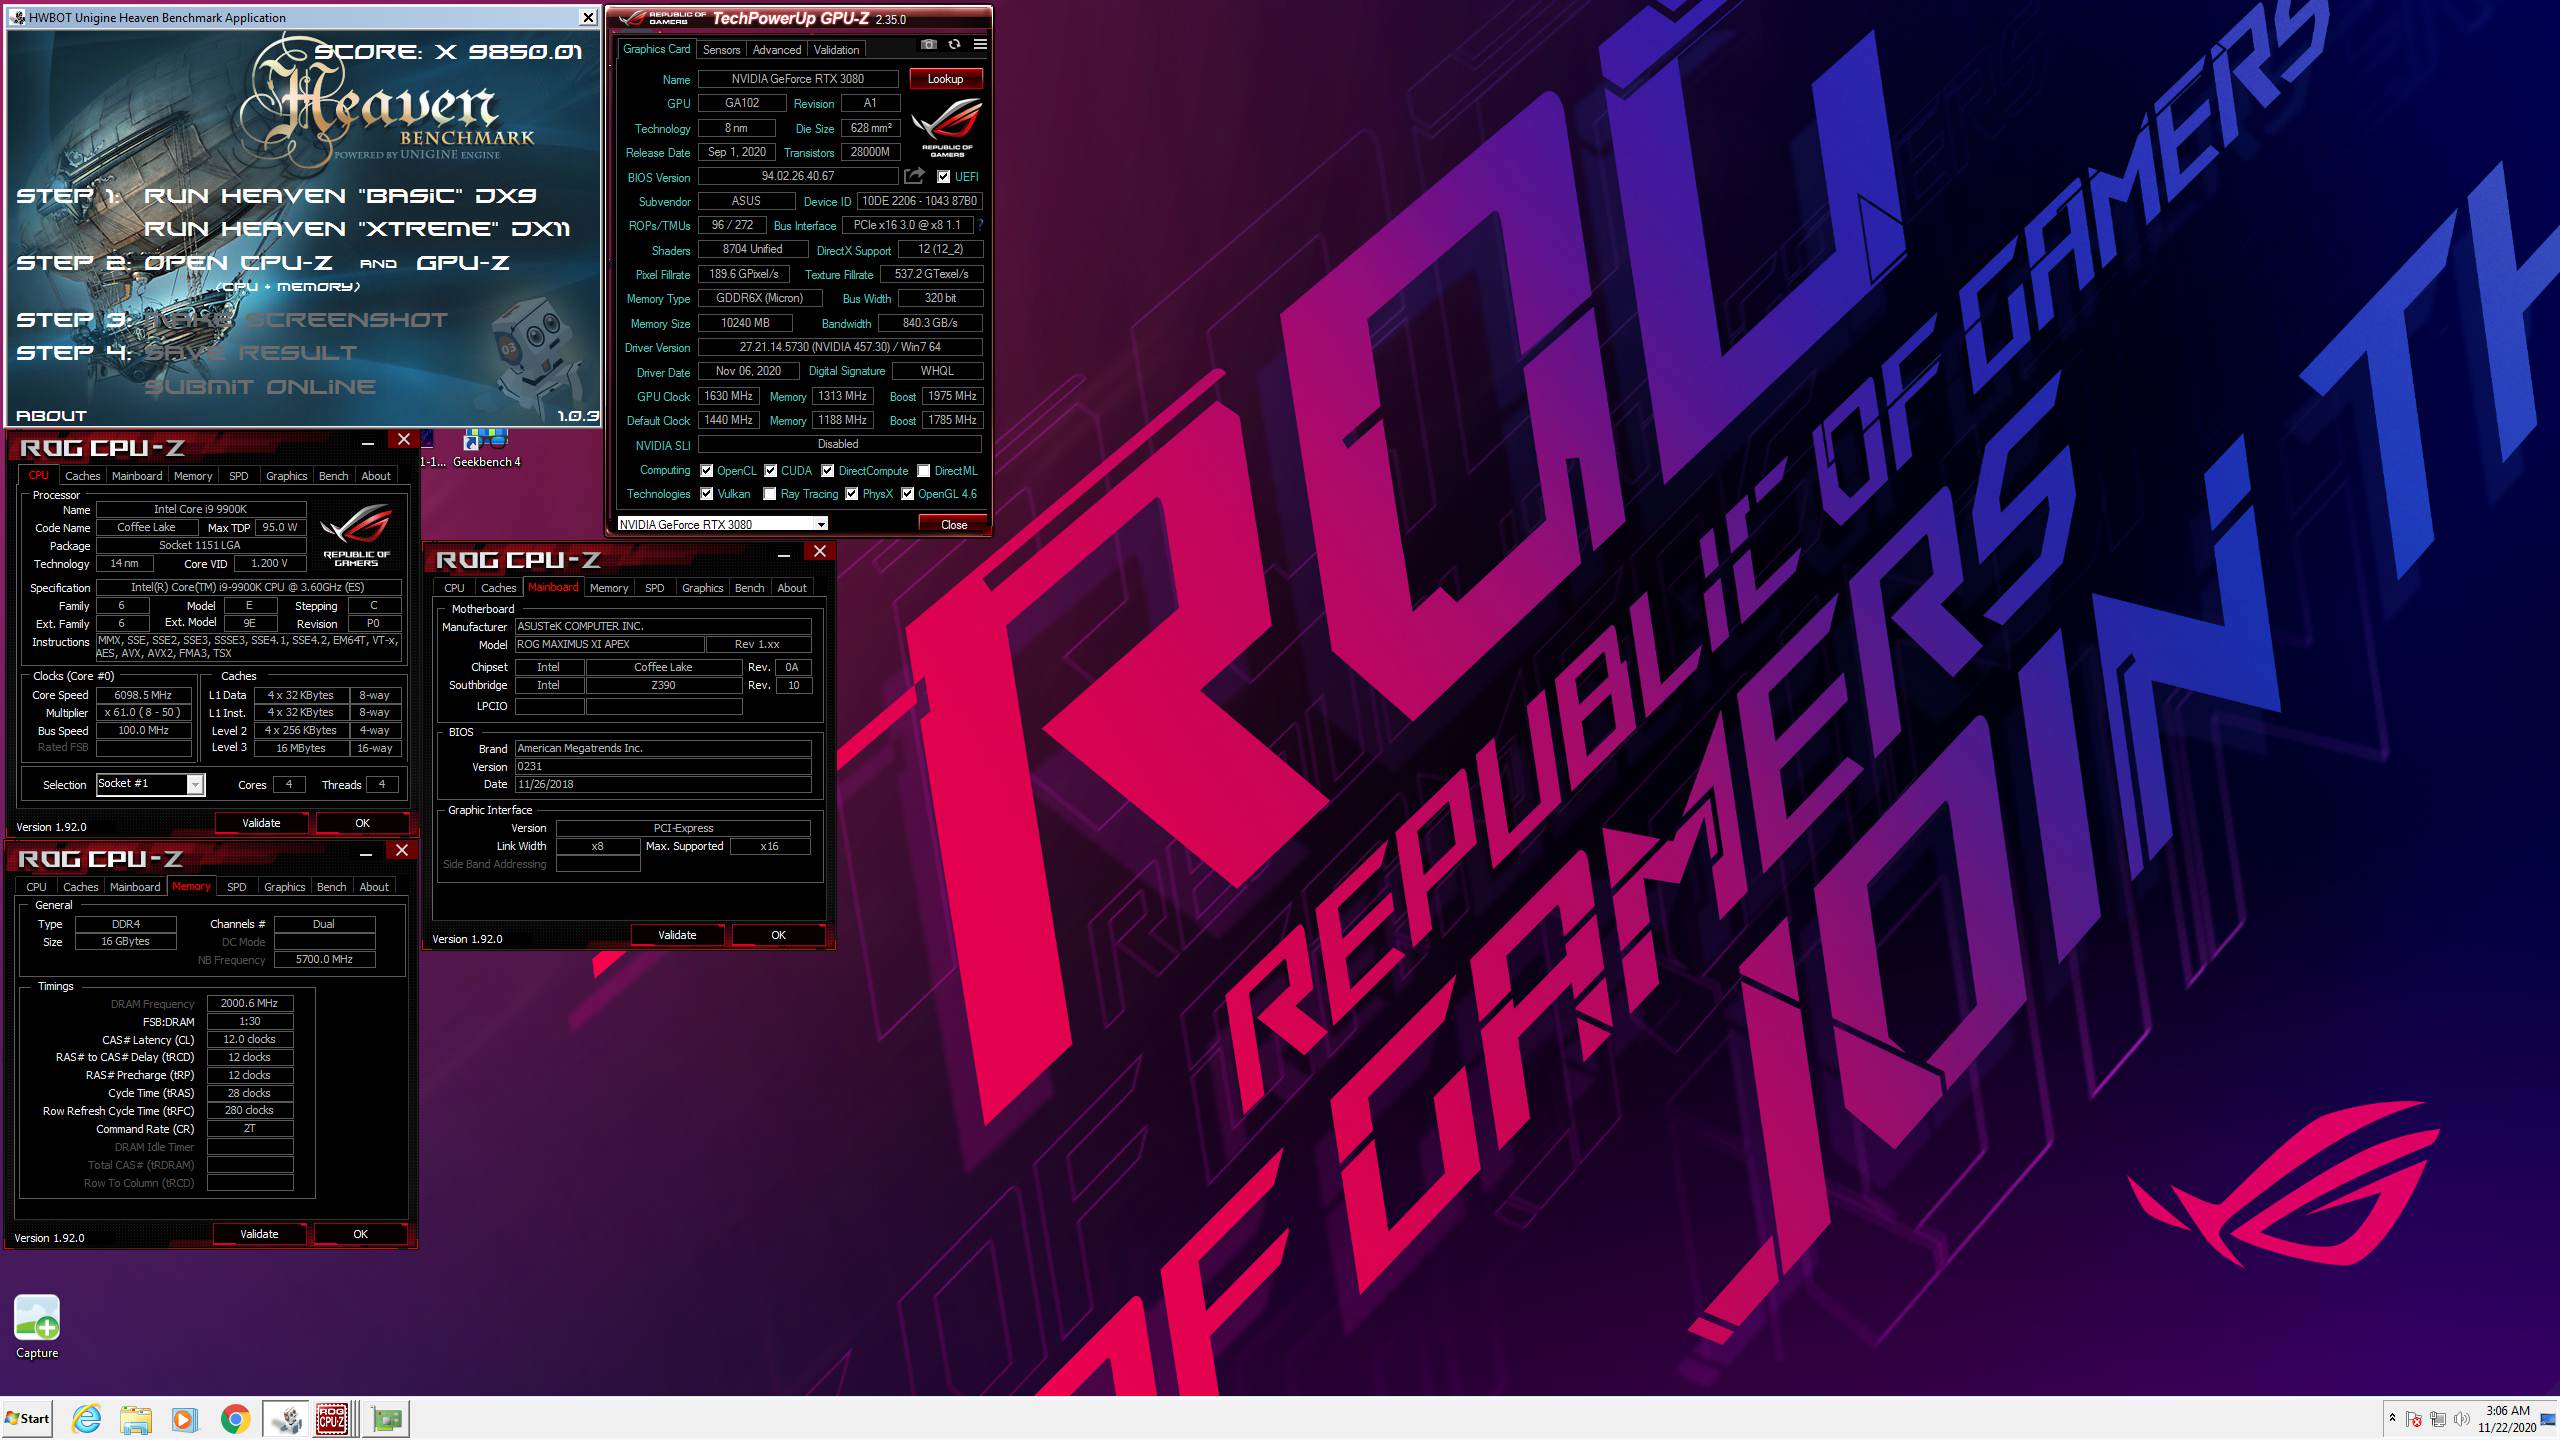Take a GPU-Z screenshot with the camera icon
Viewport: 2560px width, 1440px height.
(x=929, y=45)
